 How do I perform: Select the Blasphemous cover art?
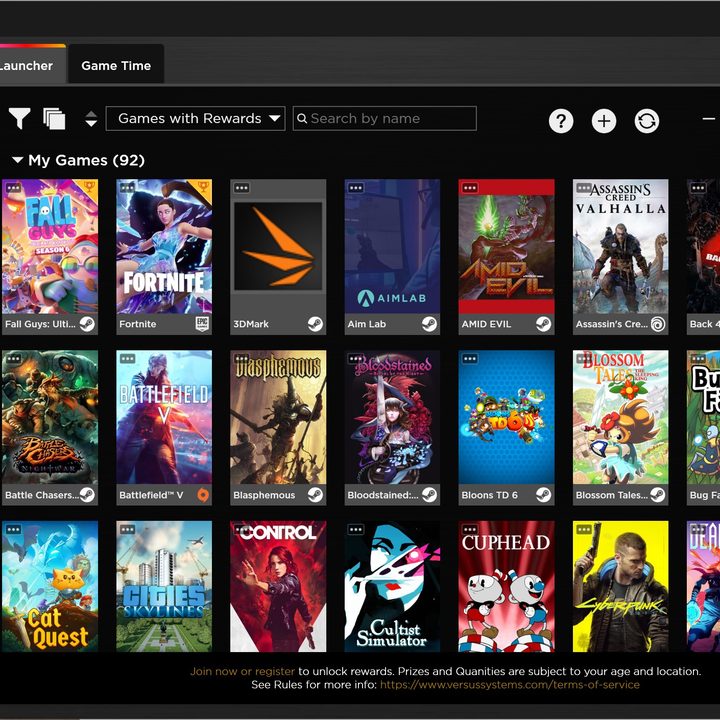click(x=278, y=417)
